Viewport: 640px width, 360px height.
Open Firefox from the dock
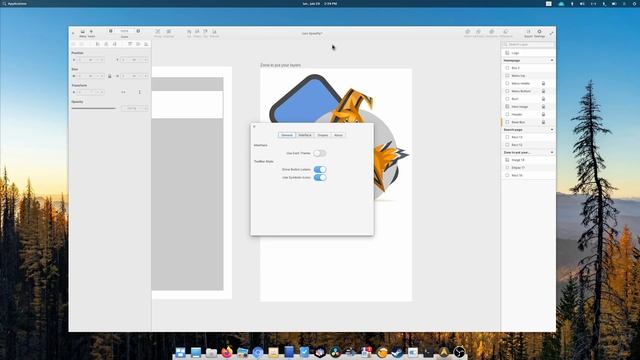227,352
